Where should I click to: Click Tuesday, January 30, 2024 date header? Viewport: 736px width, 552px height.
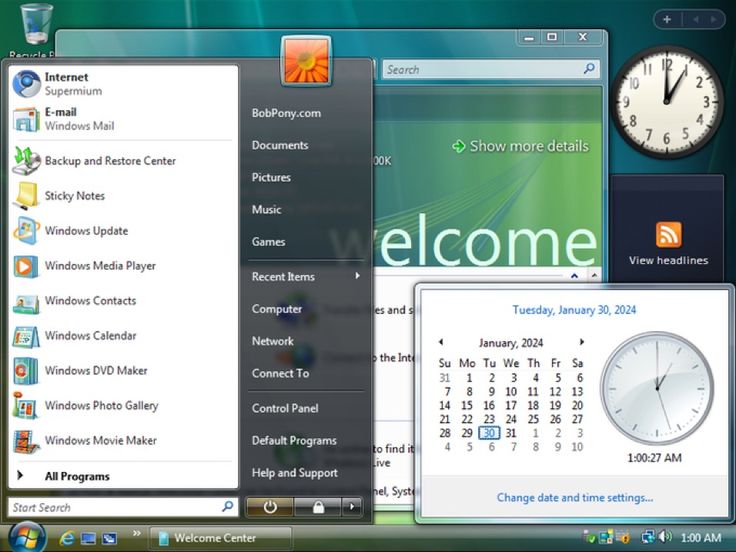click(x=574, y=310)
